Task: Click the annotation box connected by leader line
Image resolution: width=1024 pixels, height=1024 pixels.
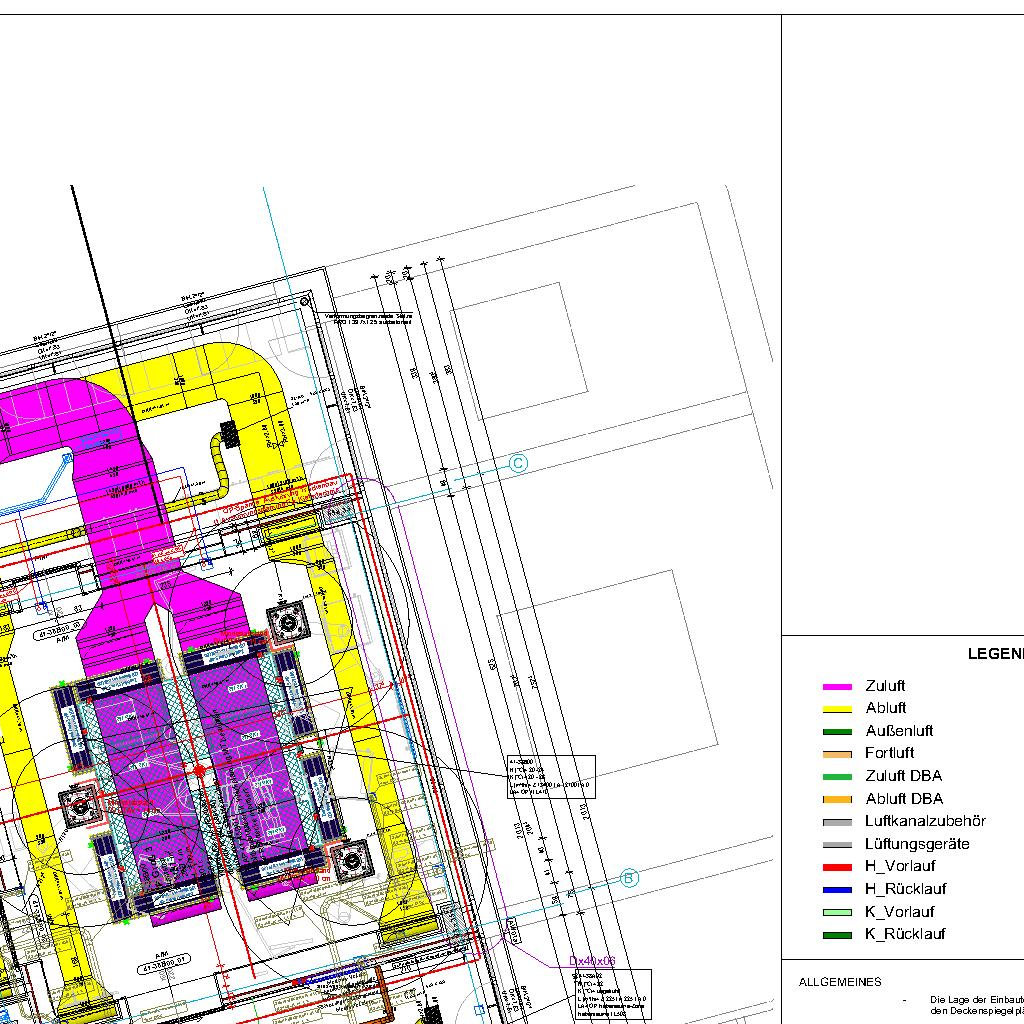Action: 551,776
